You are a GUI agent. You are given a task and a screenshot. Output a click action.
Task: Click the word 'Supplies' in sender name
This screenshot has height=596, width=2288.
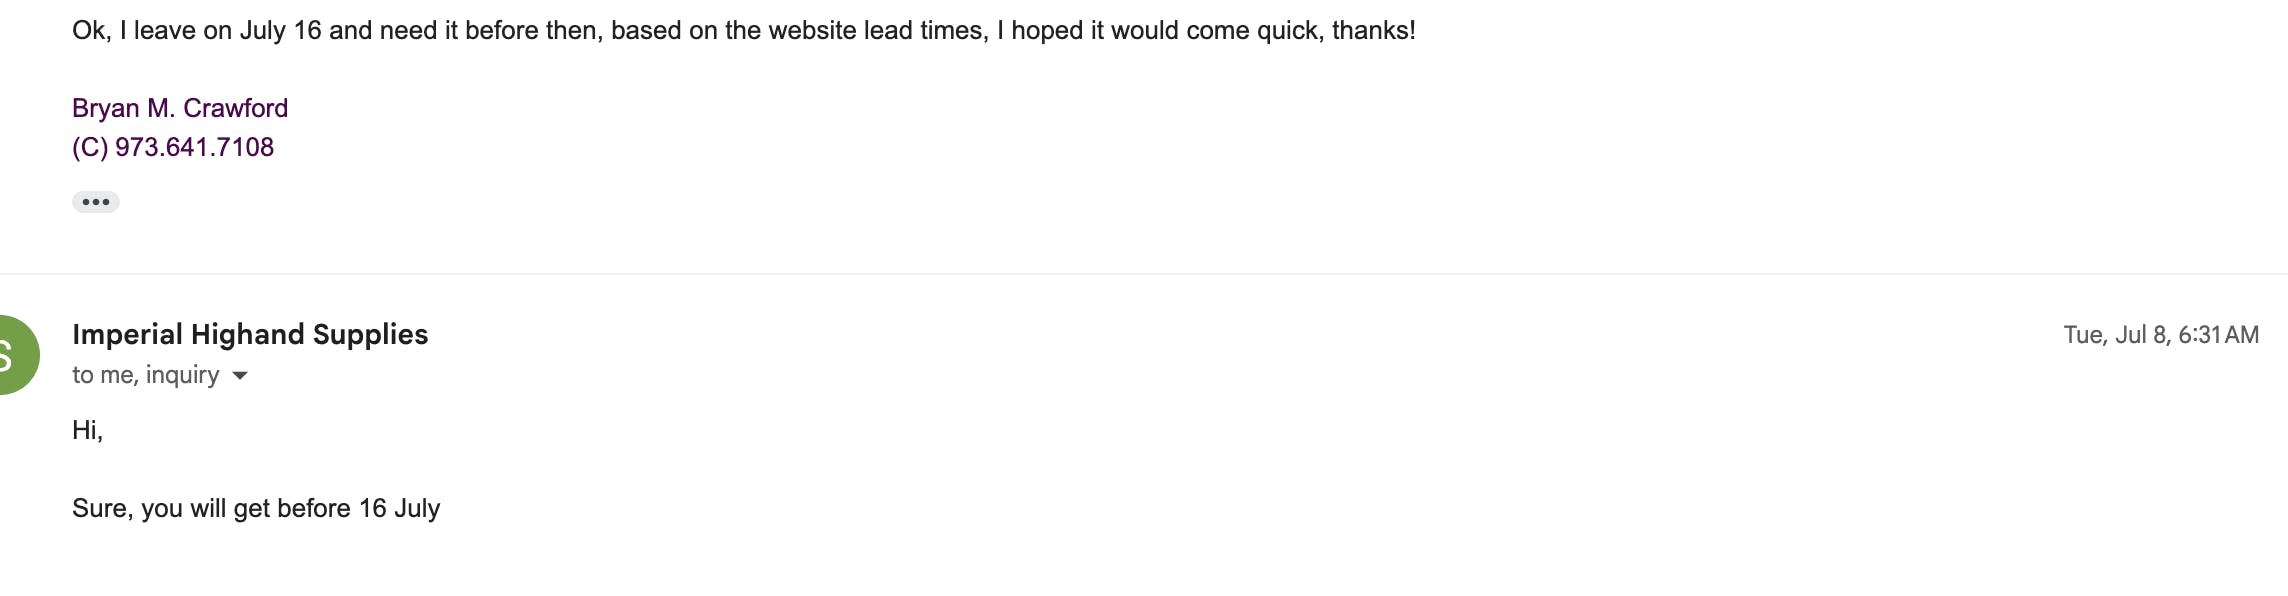(x=370, y=335)
